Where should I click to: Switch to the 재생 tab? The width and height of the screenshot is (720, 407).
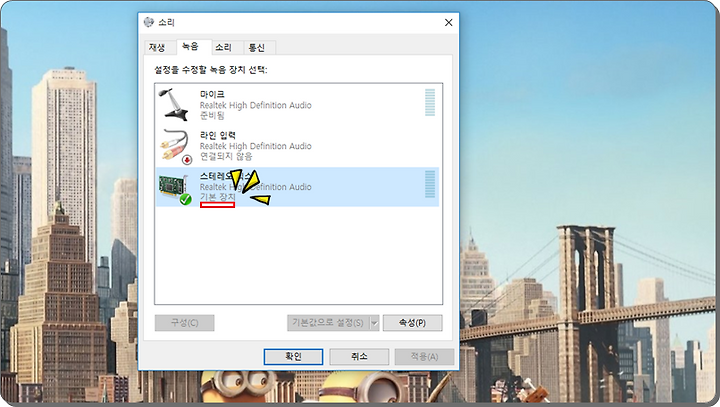tap(157, 47)
